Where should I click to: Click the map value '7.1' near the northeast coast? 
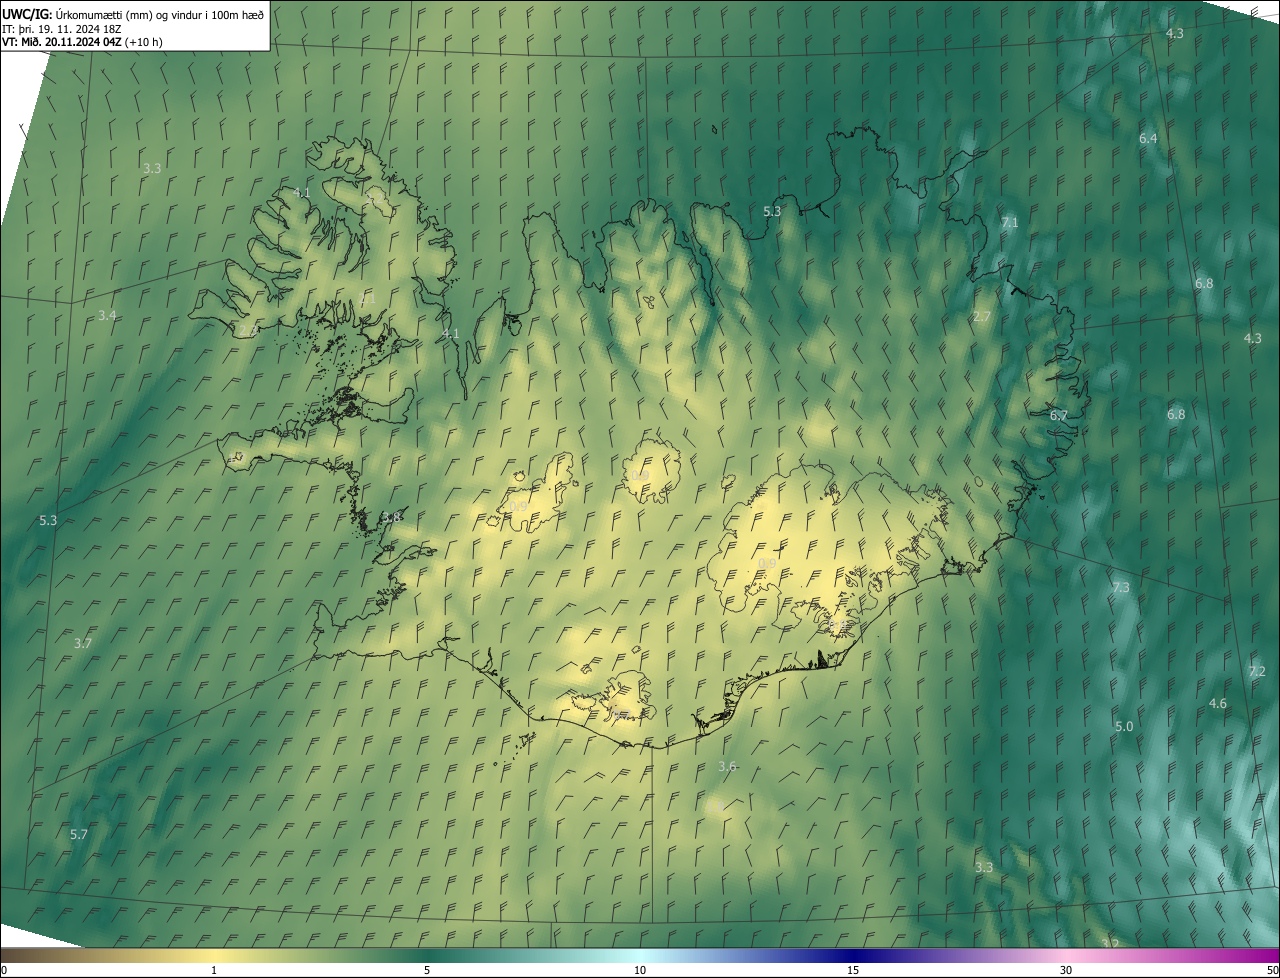click(1009, 222)
